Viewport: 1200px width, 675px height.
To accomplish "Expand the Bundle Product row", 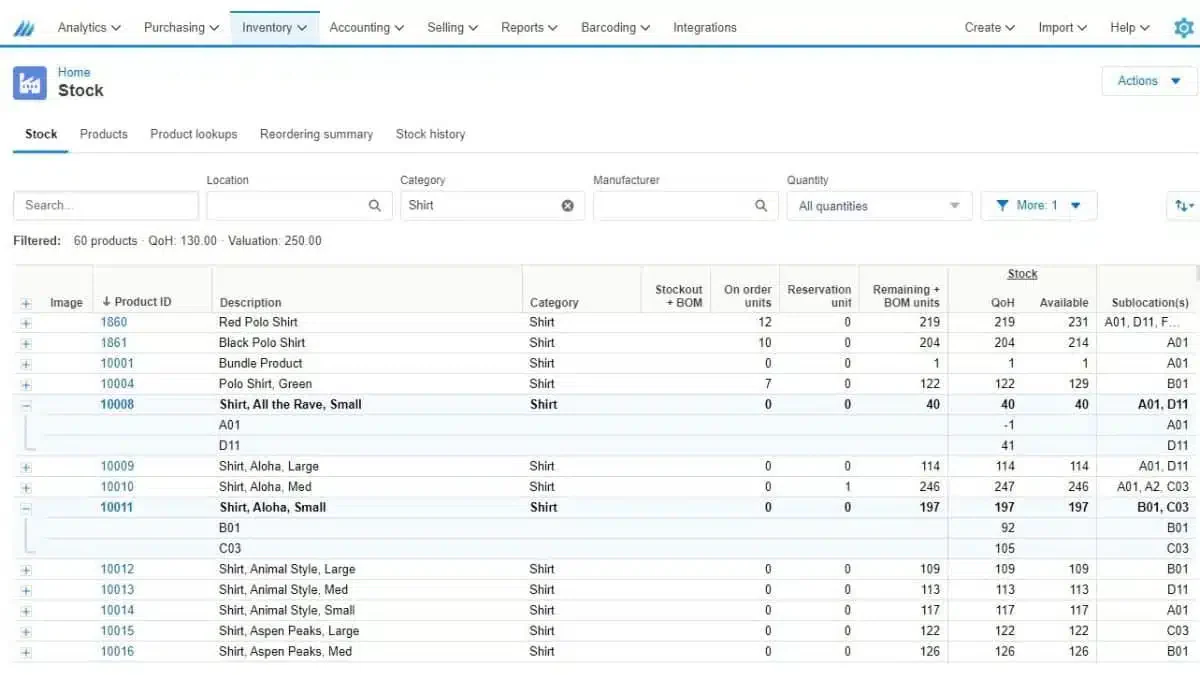I will 26,364.
